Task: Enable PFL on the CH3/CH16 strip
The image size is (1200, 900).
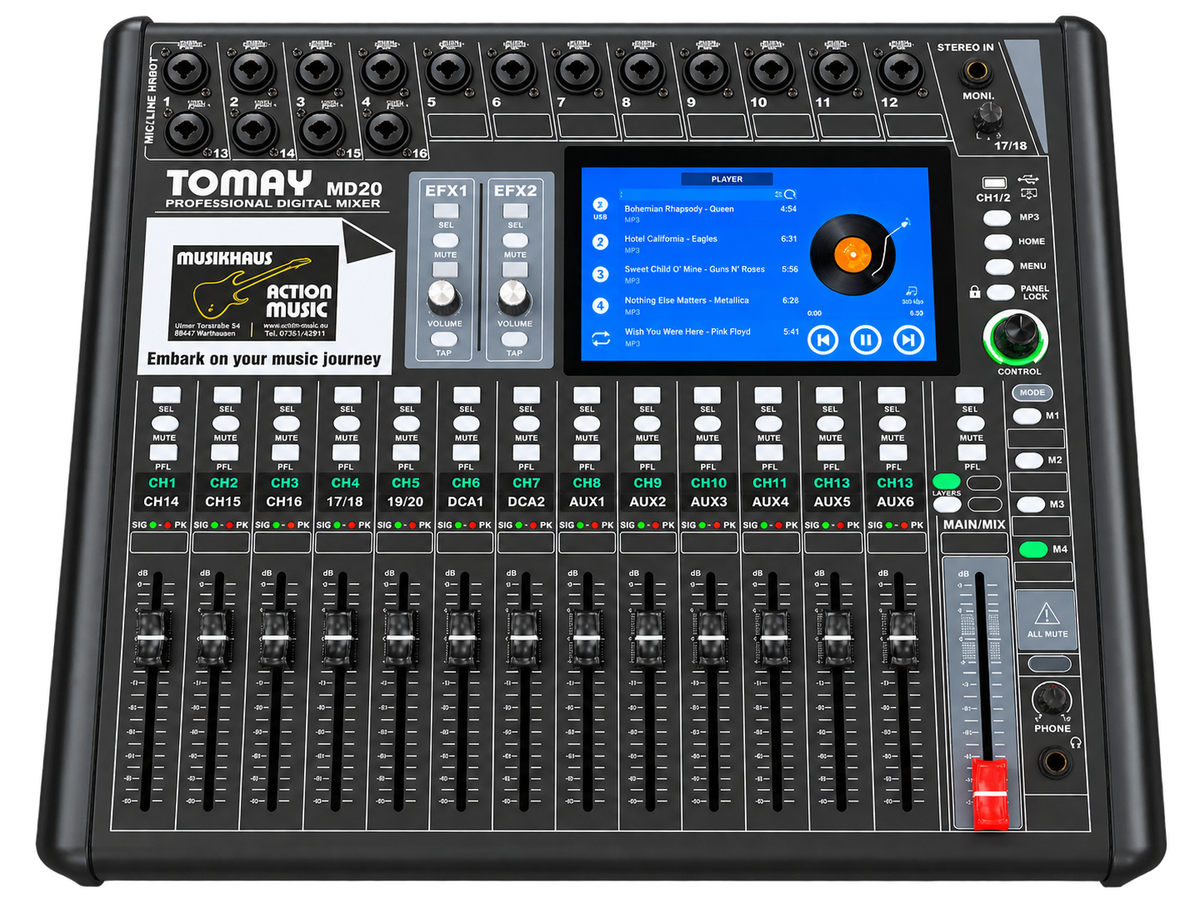Action: (287, 453)
